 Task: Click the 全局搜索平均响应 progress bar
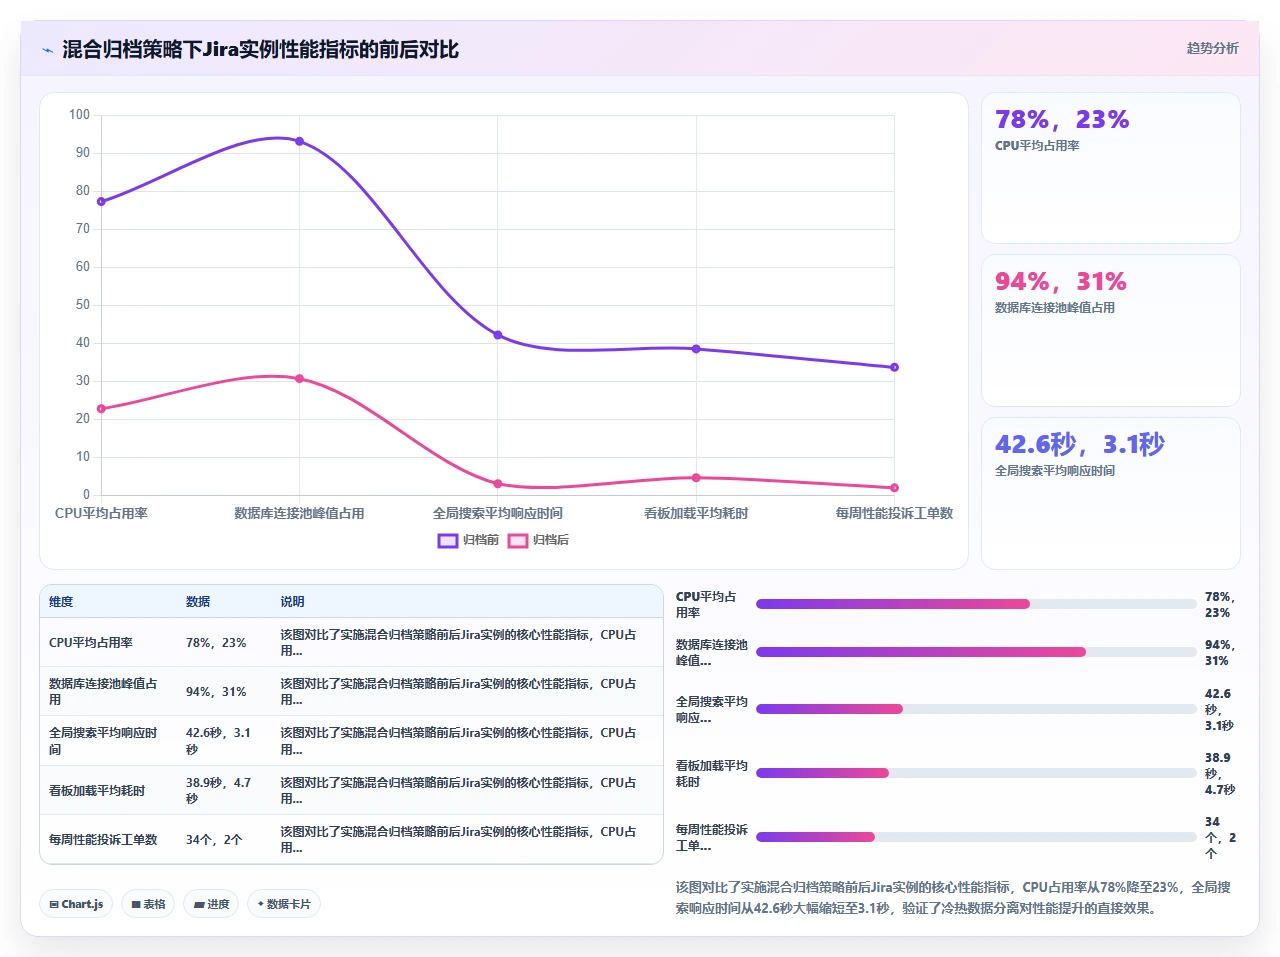[x=976, y=709]
